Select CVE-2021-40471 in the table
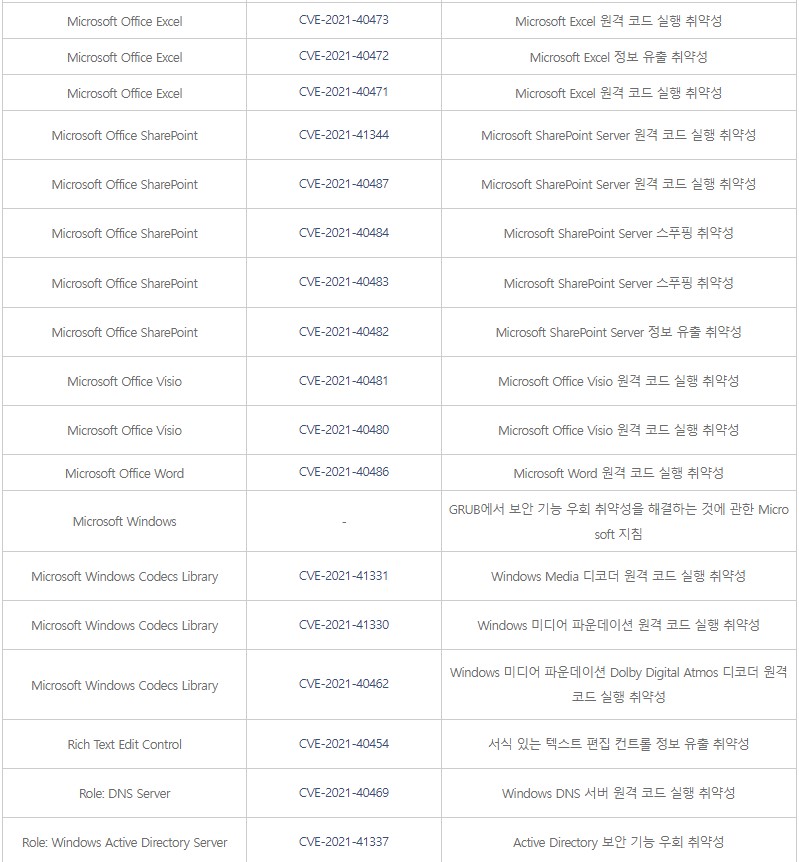 click(344, 92)
